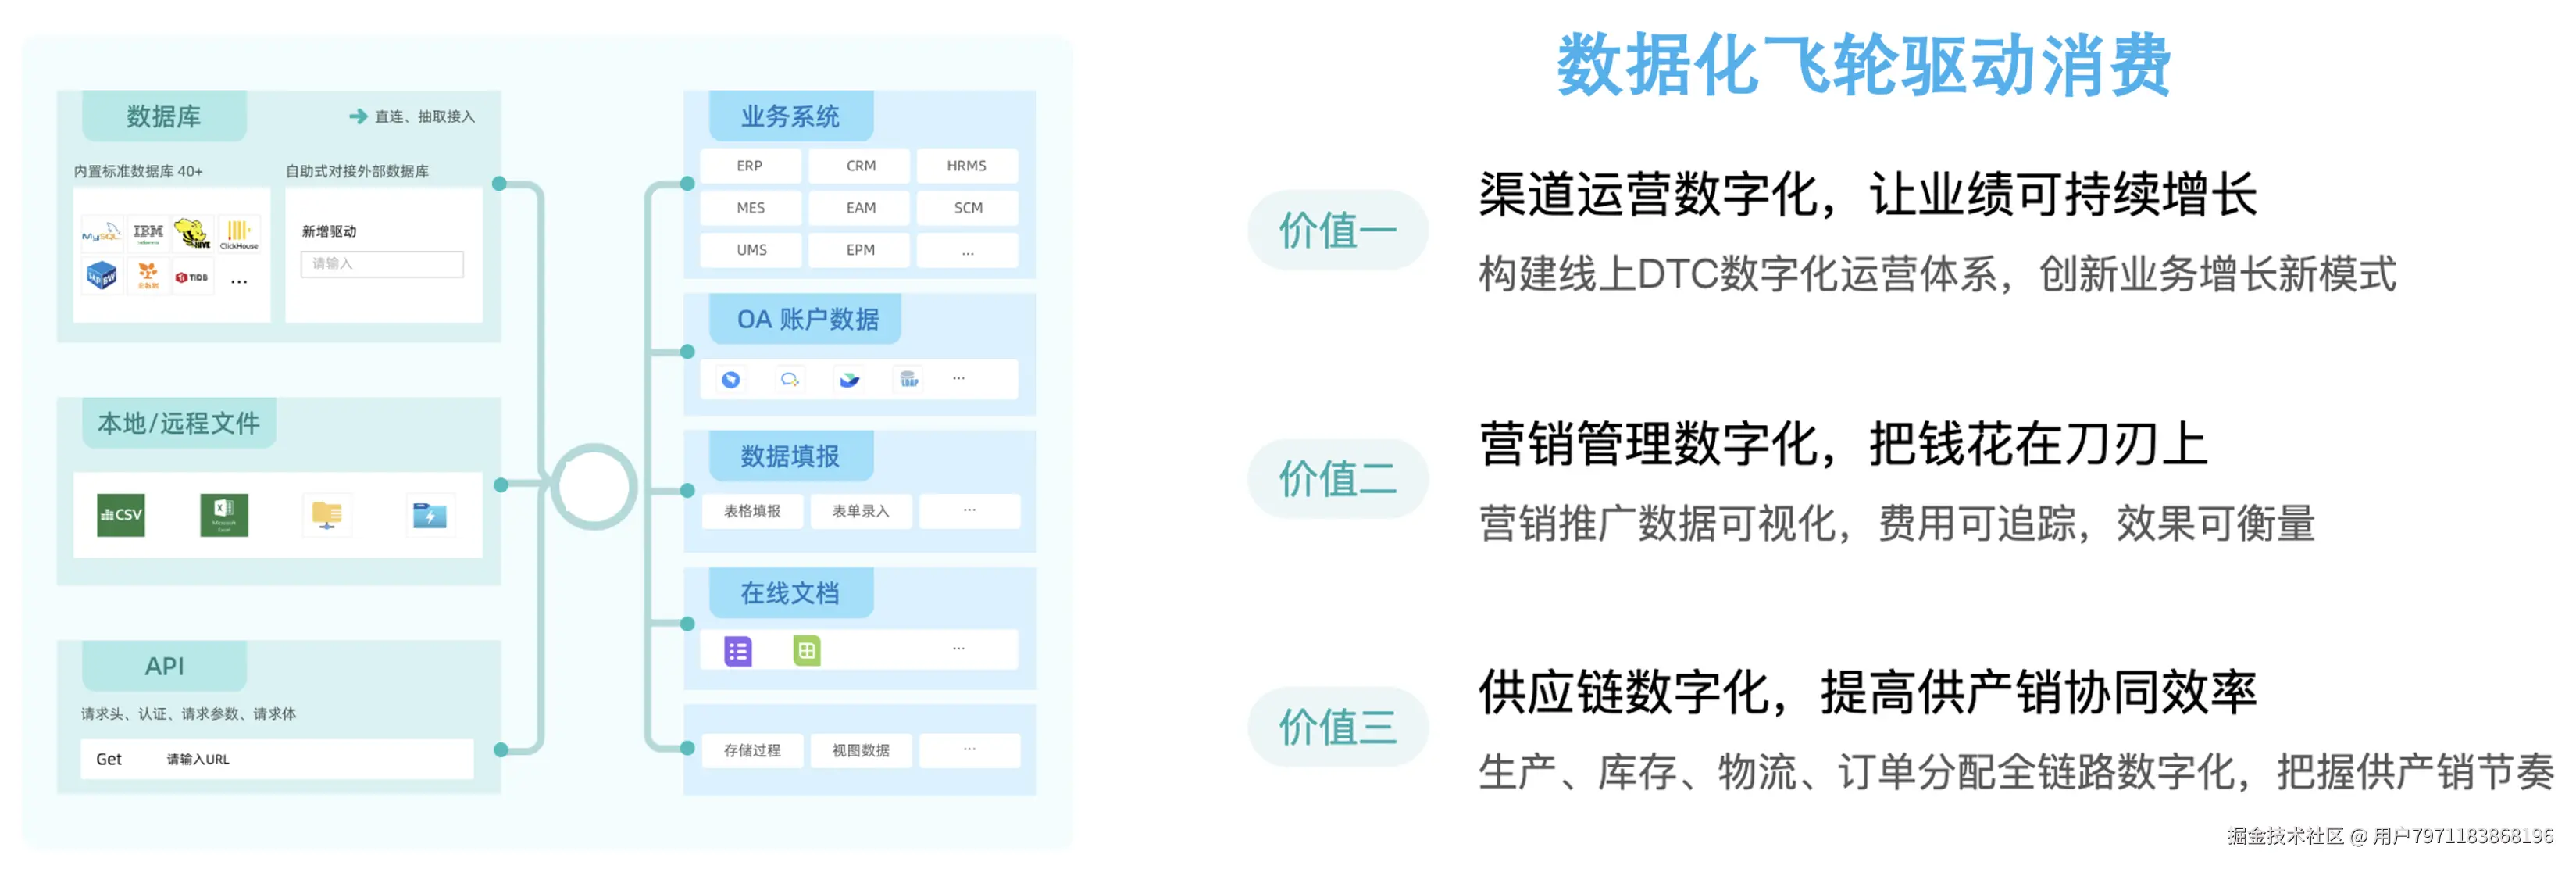The width and height of the screenshot is (2576, 869).
Task: Click the 表格填报 button
Action: [752, 511]
